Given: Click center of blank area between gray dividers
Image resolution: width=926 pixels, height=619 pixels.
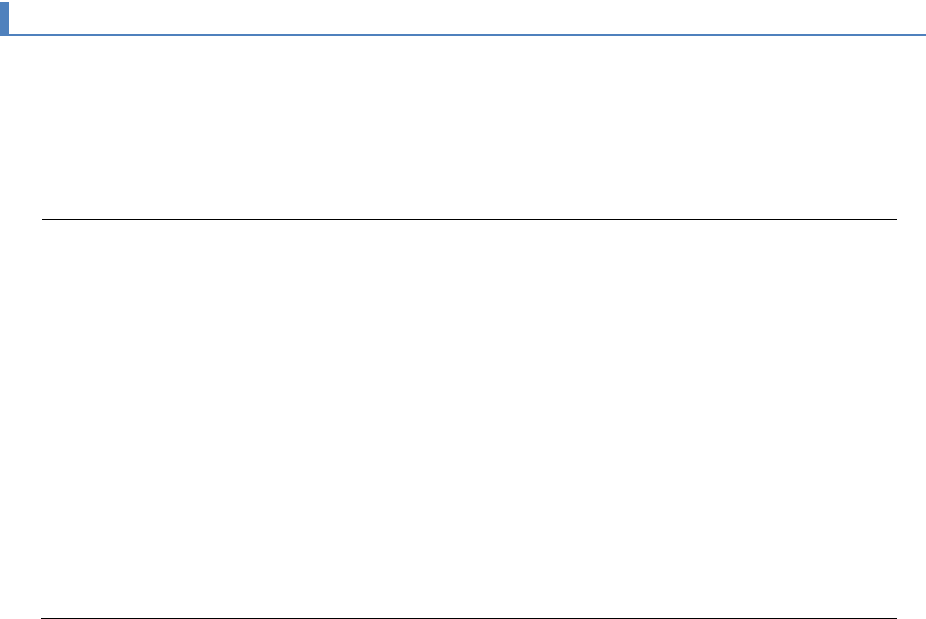Looking at the screenshot, I should tap(469, 418).
